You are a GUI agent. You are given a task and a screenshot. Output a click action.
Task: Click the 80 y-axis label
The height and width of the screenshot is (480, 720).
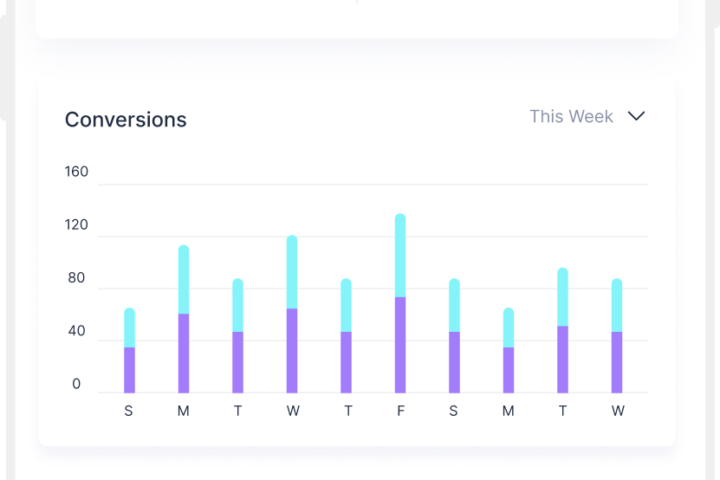pyautogui.click(x=77, y=279)
